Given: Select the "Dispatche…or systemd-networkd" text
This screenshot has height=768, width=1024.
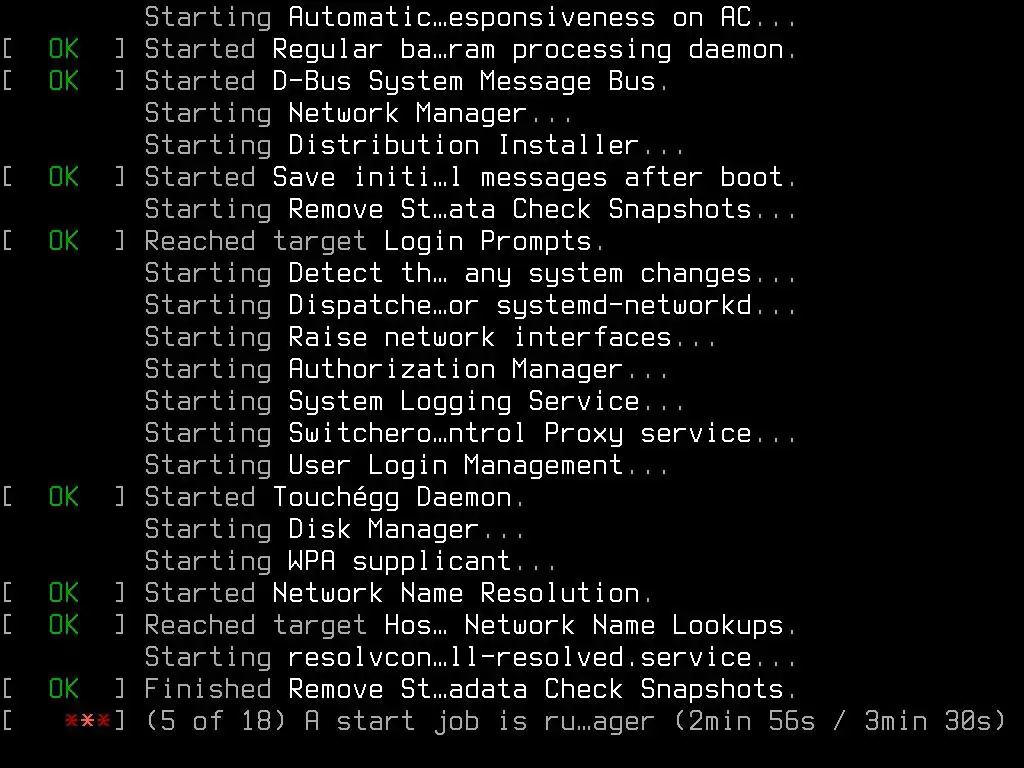Looking at the screenshot, I should (x=520, y=305).
